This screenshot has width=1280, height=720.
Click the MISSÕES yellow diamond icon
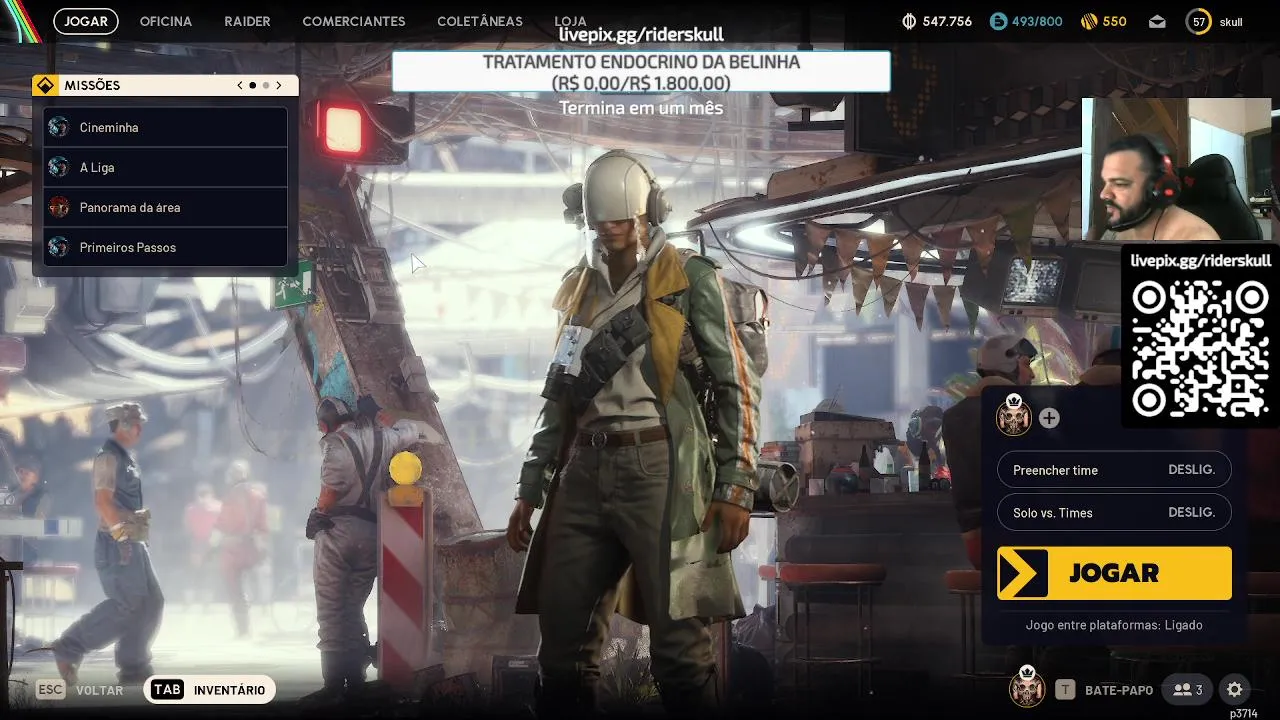pyautogui.click(x=44, y=85)
